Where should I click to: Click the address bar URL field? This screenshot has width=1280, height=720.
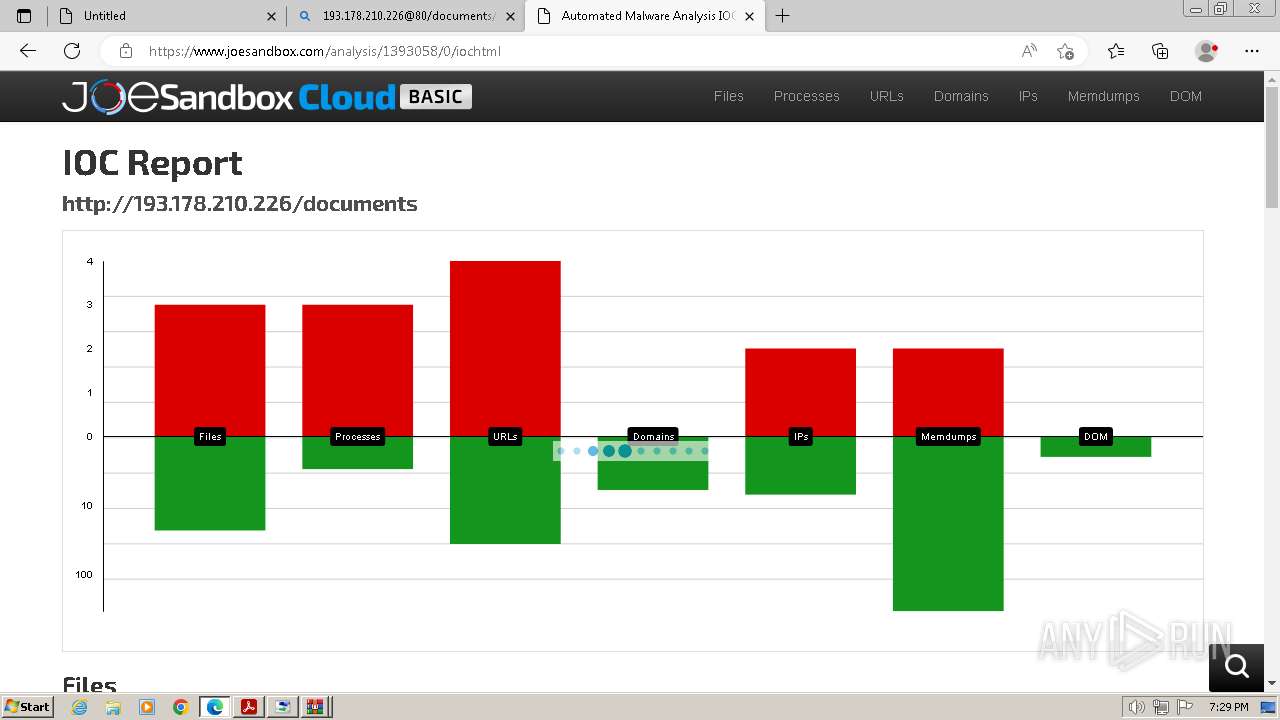pyautogui.click(x=575, y=51)
